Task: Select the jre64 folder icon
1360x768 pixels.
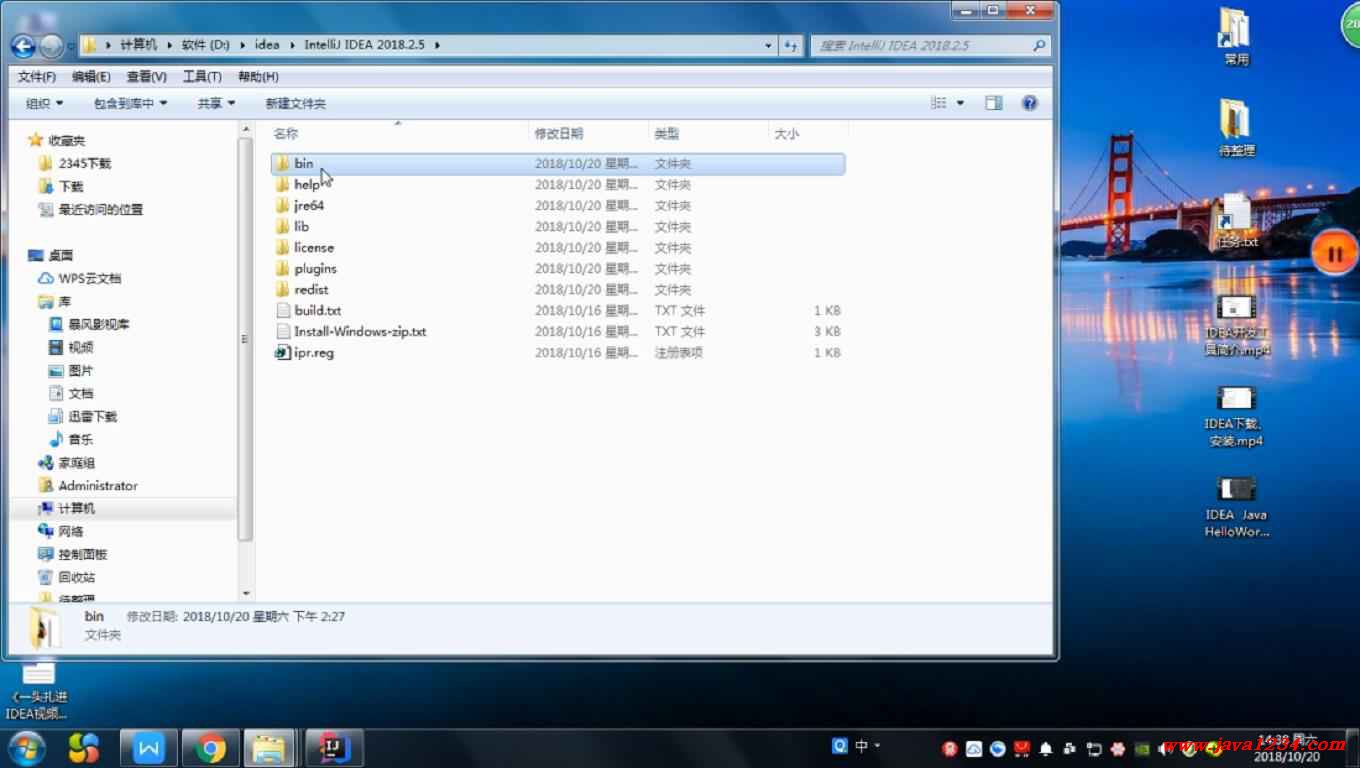Action: pos(283,205)
